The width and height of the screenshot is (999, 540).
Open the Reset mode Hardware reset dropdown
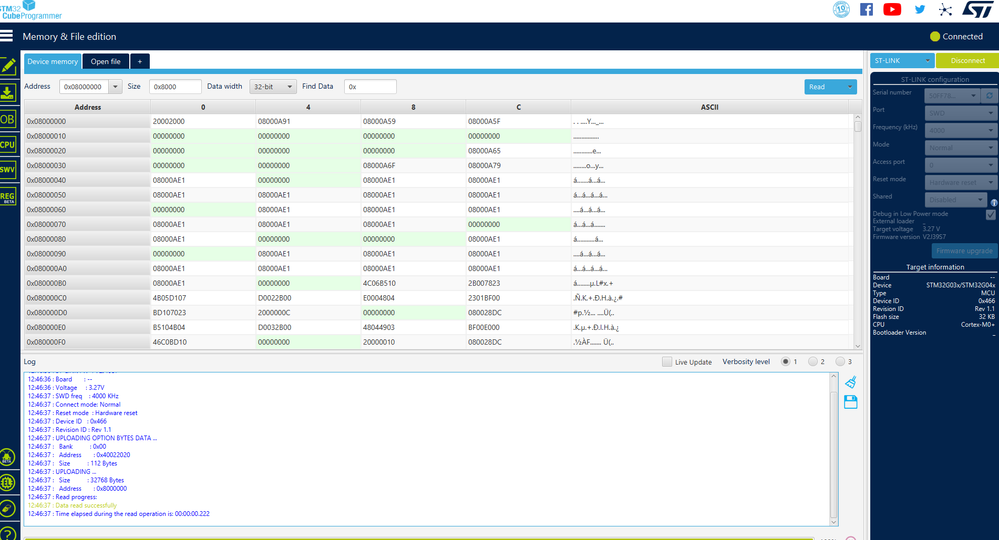[960, 182]
